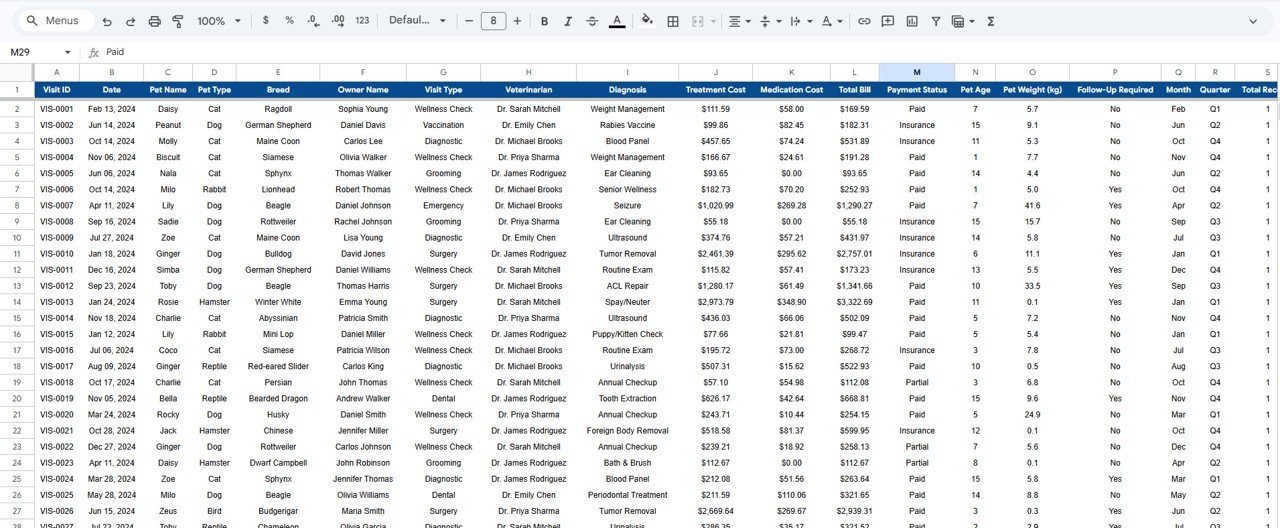Decrease font size with minus button
1280x528 pixels.
pyautogui.click(x=467, y=21)
